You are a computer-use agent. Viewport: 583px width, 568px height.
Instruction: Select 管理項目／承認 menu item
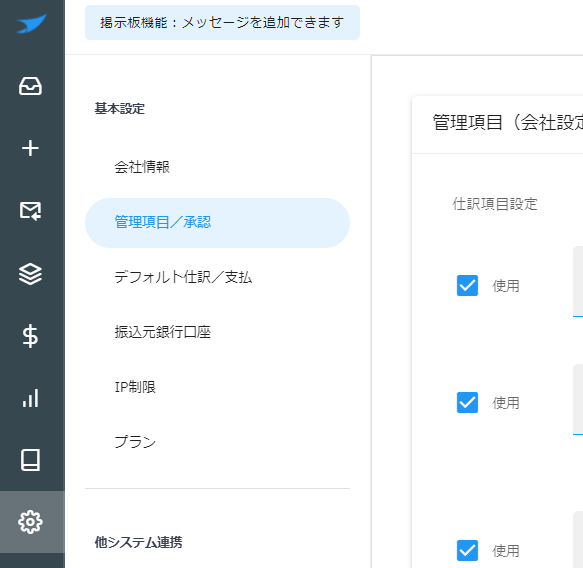tap(217, 223)
